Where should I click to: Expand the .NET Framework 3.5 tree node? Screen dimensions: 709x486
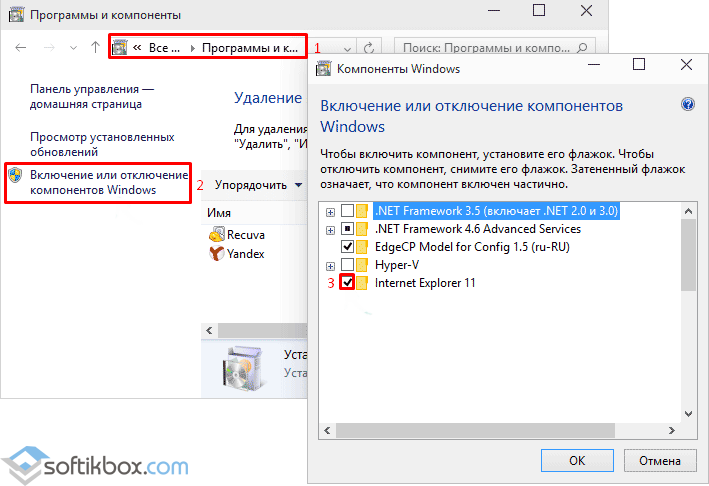coord(330,211)
